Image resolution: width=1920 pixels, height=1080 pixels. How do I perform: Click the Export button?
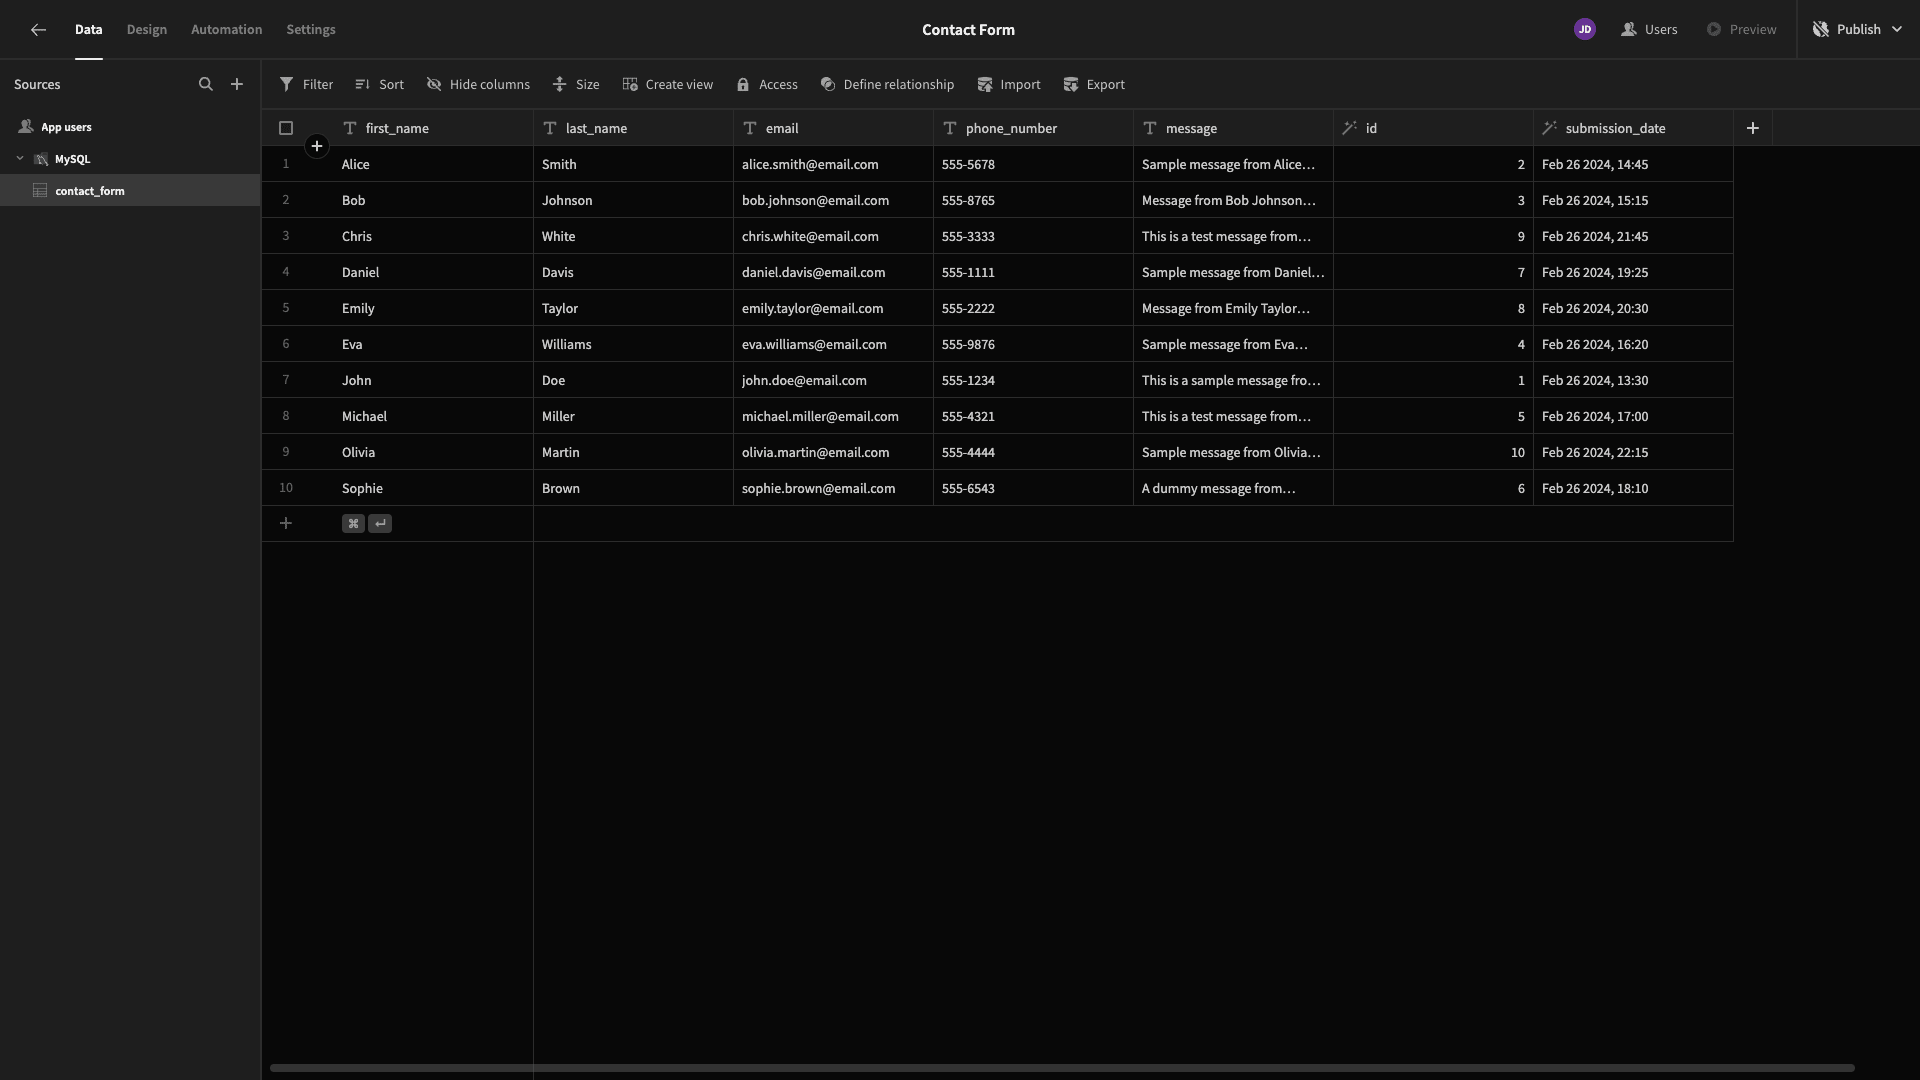(1094, 85)
